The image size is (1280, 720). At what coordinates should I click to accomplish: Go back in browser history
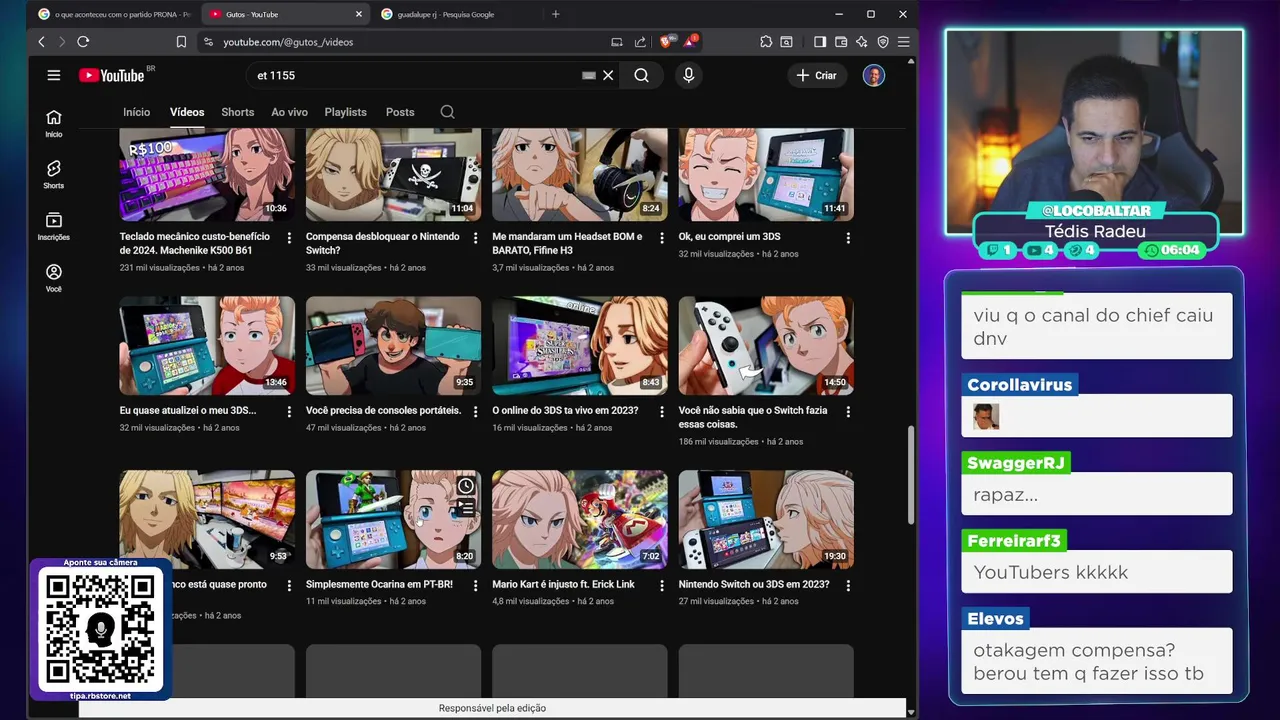point(41,42)
